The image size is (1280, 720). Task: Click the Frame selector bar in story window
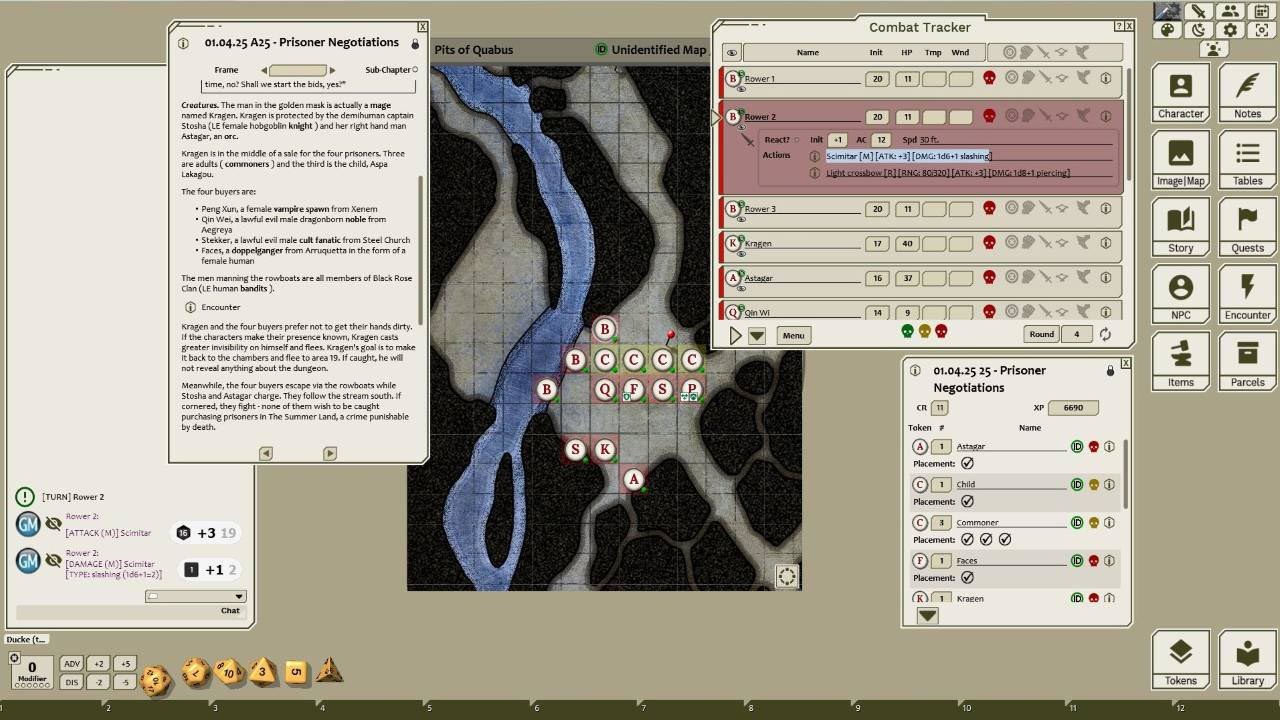pyautogui.click(x=298, y=70)
